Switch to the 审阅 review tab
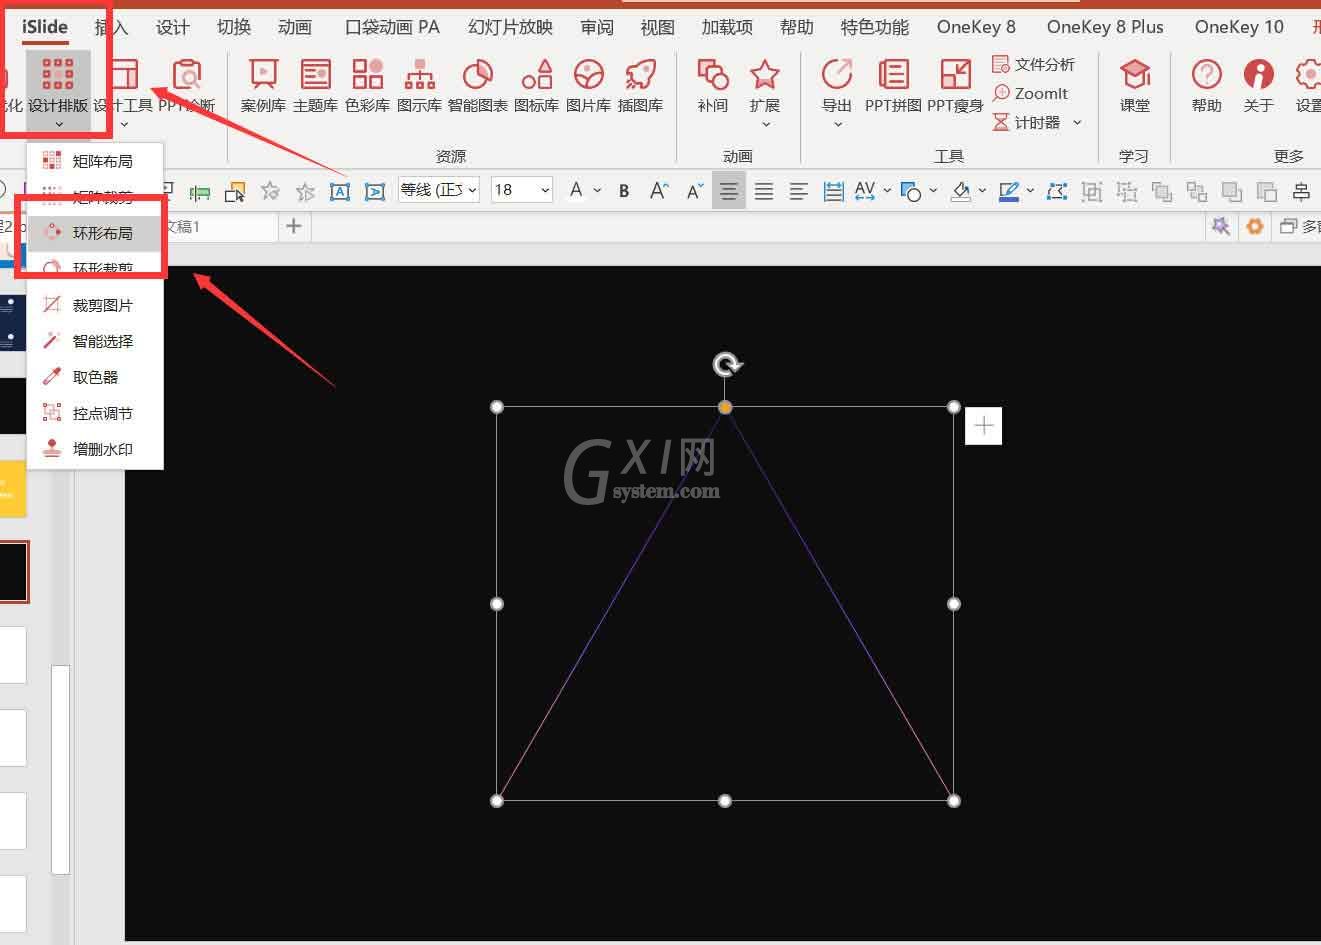Image resolution: width=1321 pixels, height=945 pixels. pos(597,27)
